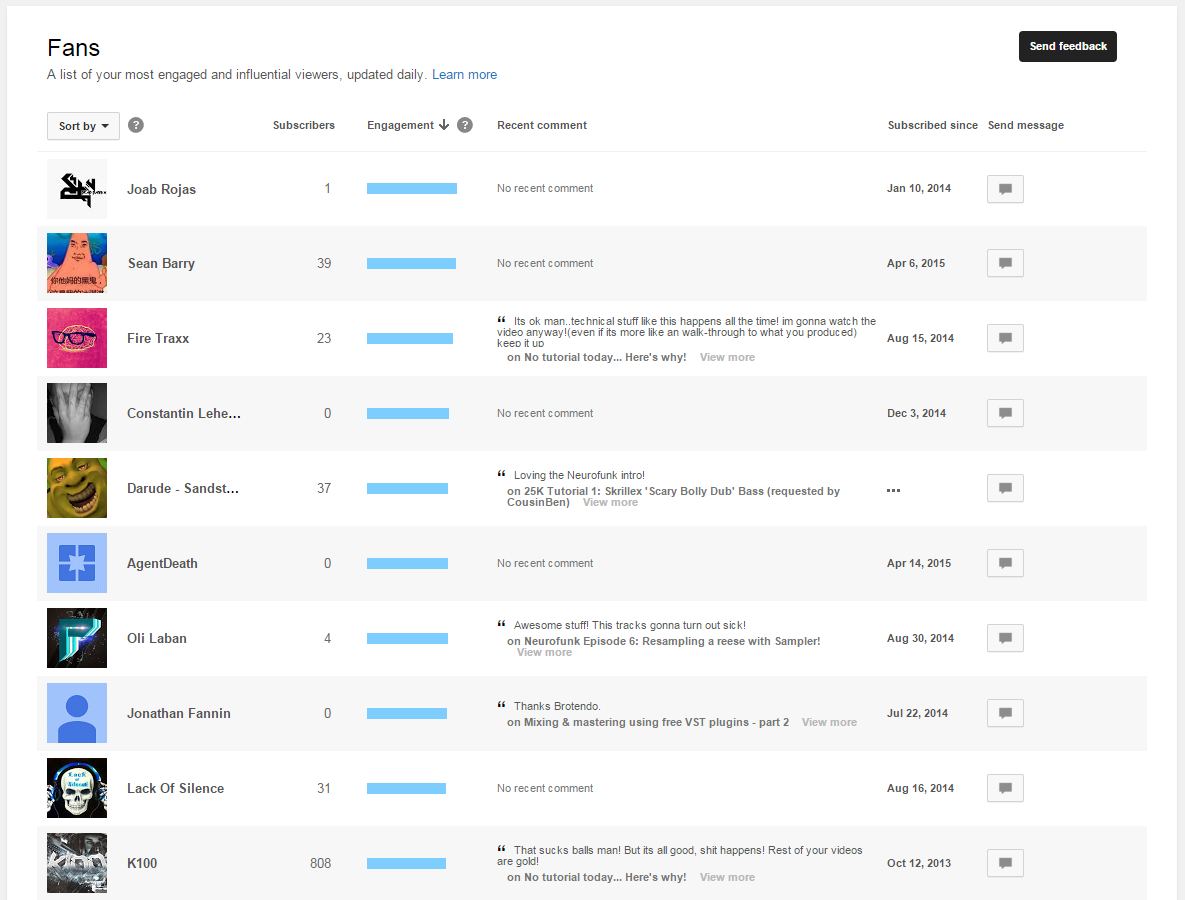
Task: Click message icon for Sean Barry
Action: point(1005,263)
